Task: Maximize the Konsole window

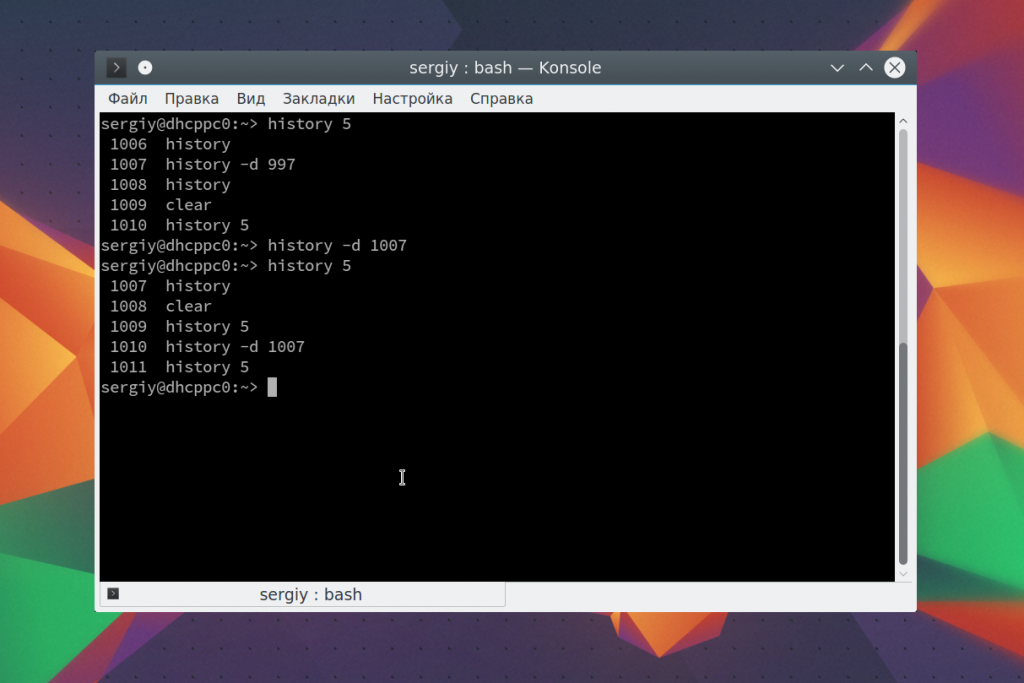Action: 866,68
